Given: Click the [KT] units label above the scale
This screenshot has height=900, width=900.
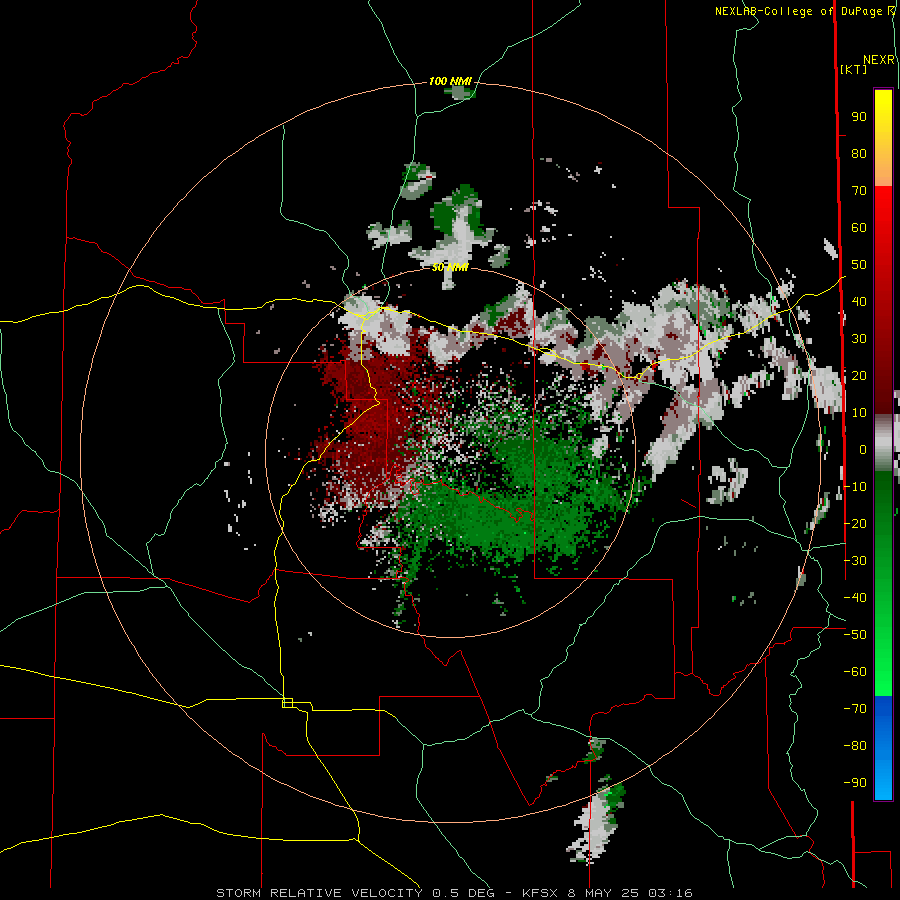Looking at the screenshot, I should 853,69.
